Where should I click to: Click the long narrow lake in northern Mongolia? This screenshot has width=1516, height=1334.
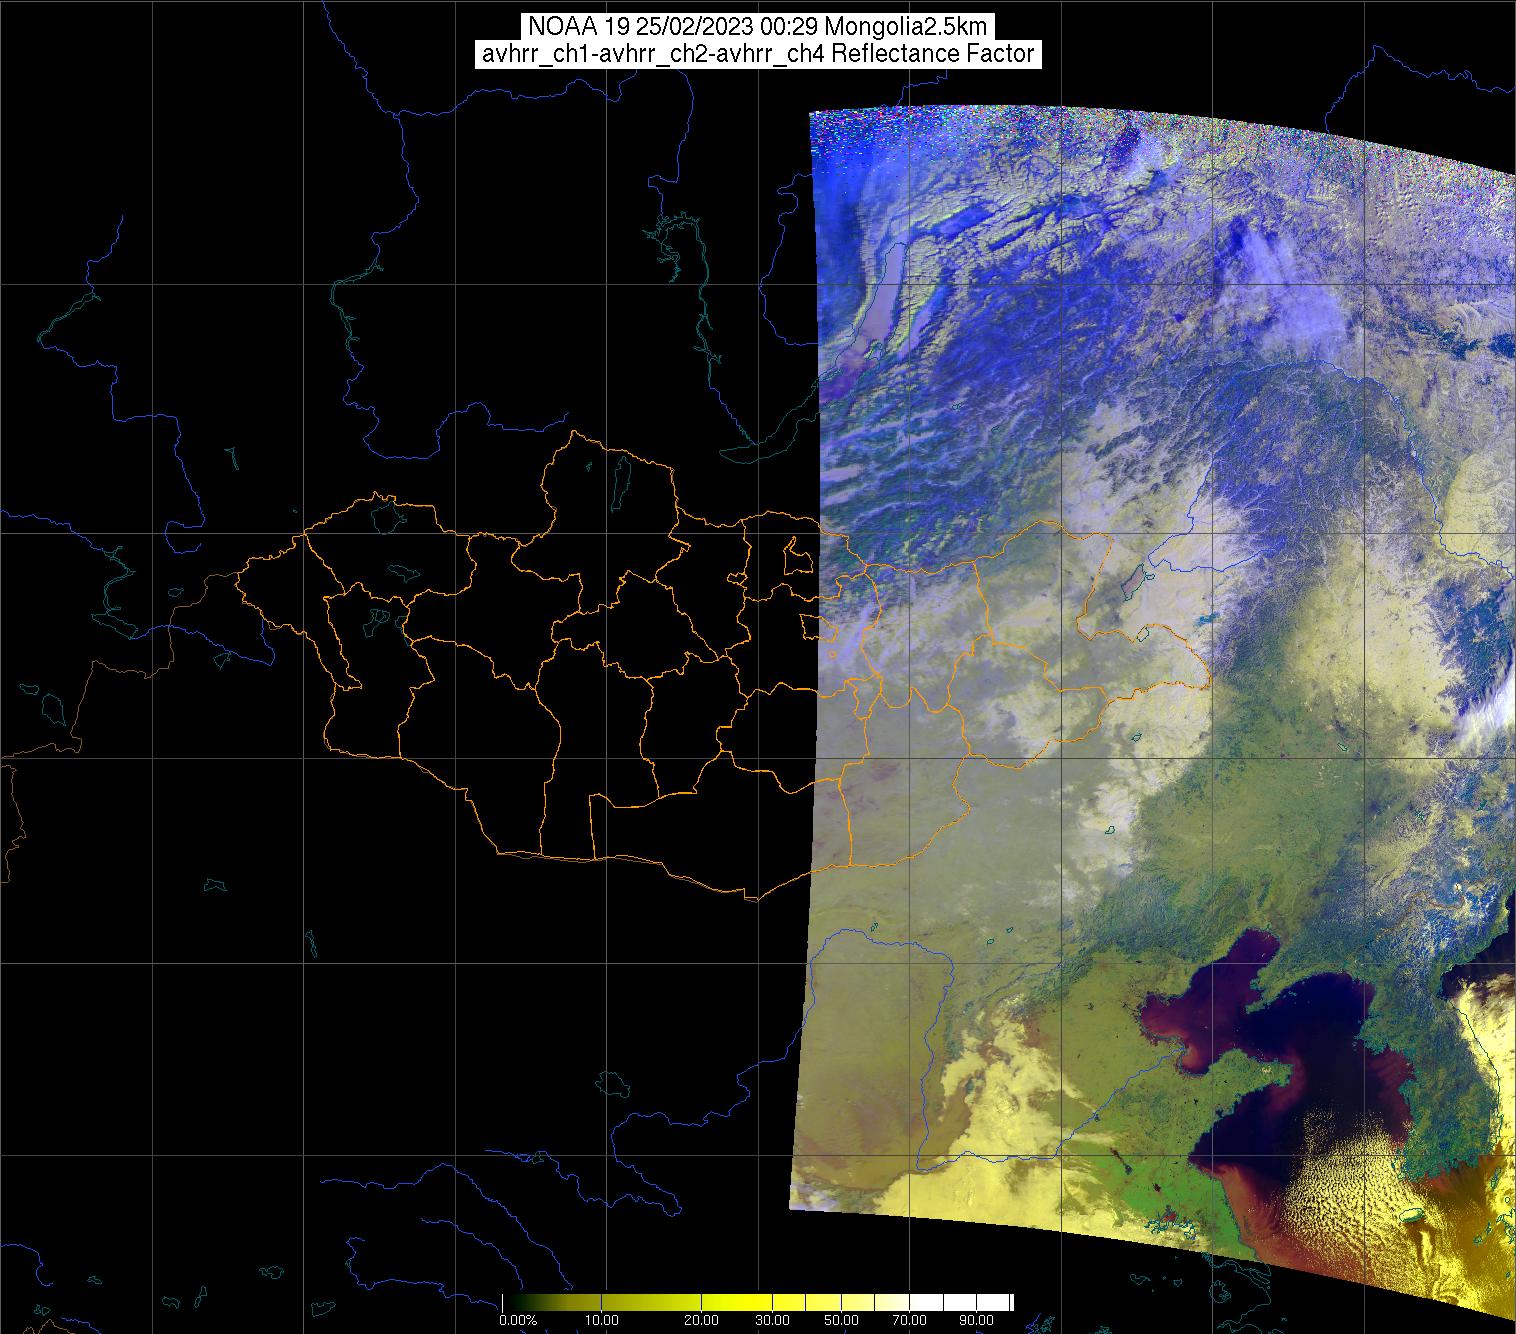[622, 482]
